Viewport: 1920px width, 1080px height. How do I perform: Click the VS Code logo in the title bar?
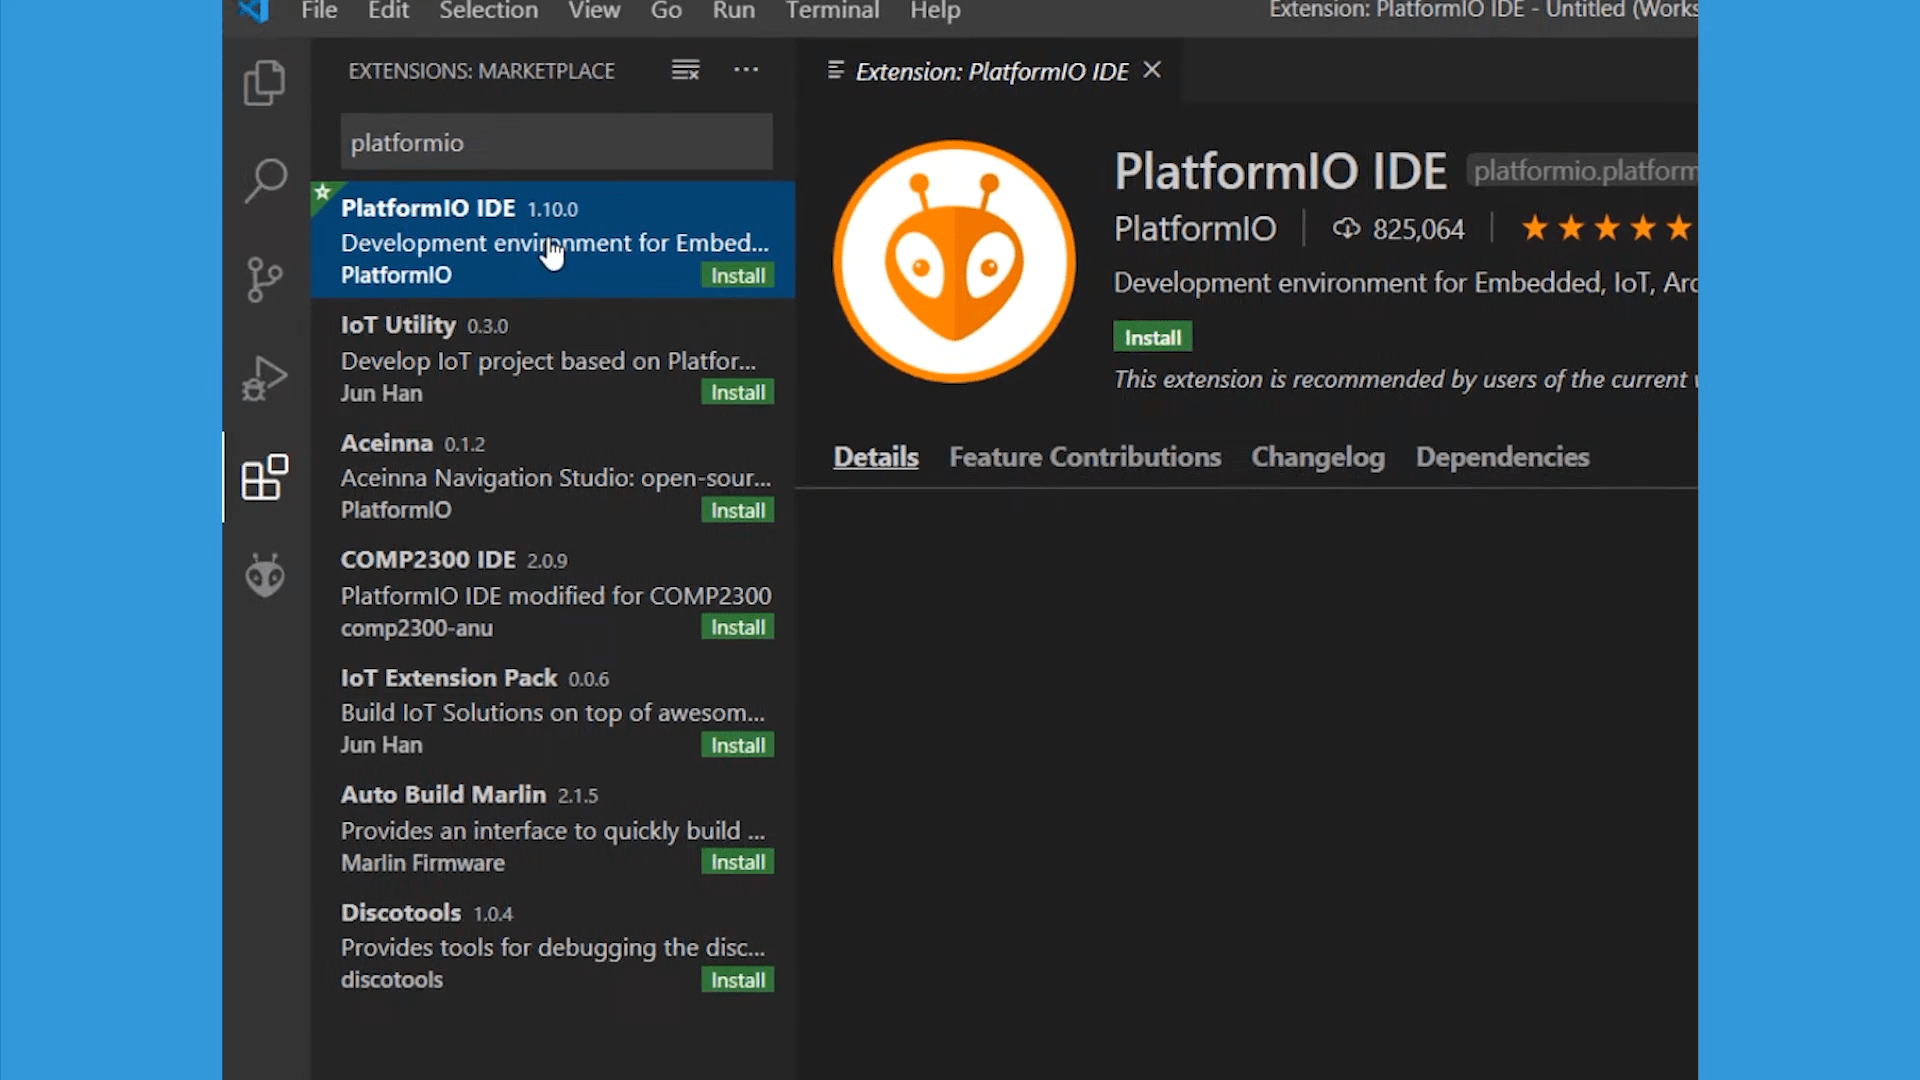[254, 11]
